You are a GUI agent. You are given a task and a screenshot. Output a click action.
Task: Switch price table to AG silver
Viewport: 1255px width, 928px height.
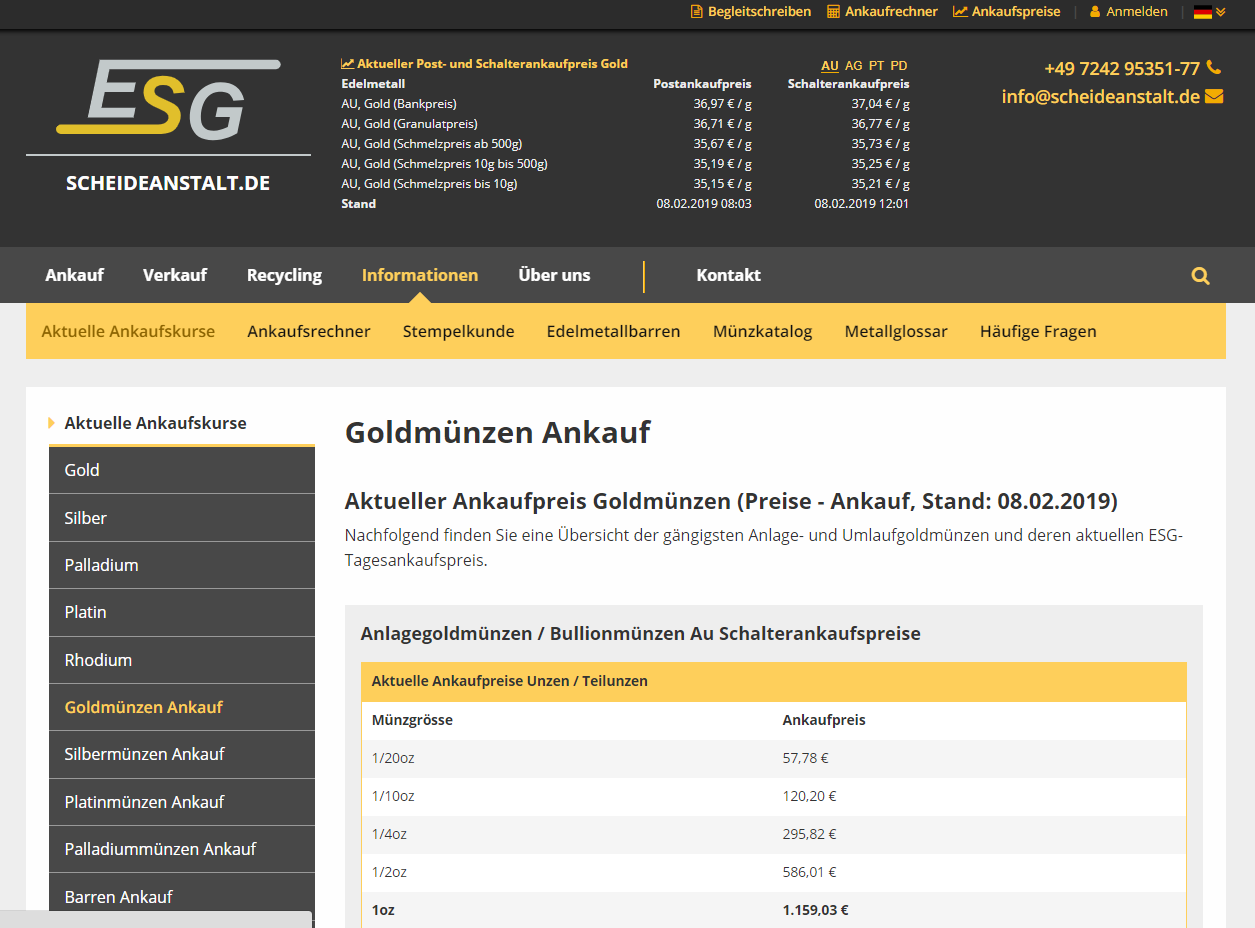click(853, 66)
